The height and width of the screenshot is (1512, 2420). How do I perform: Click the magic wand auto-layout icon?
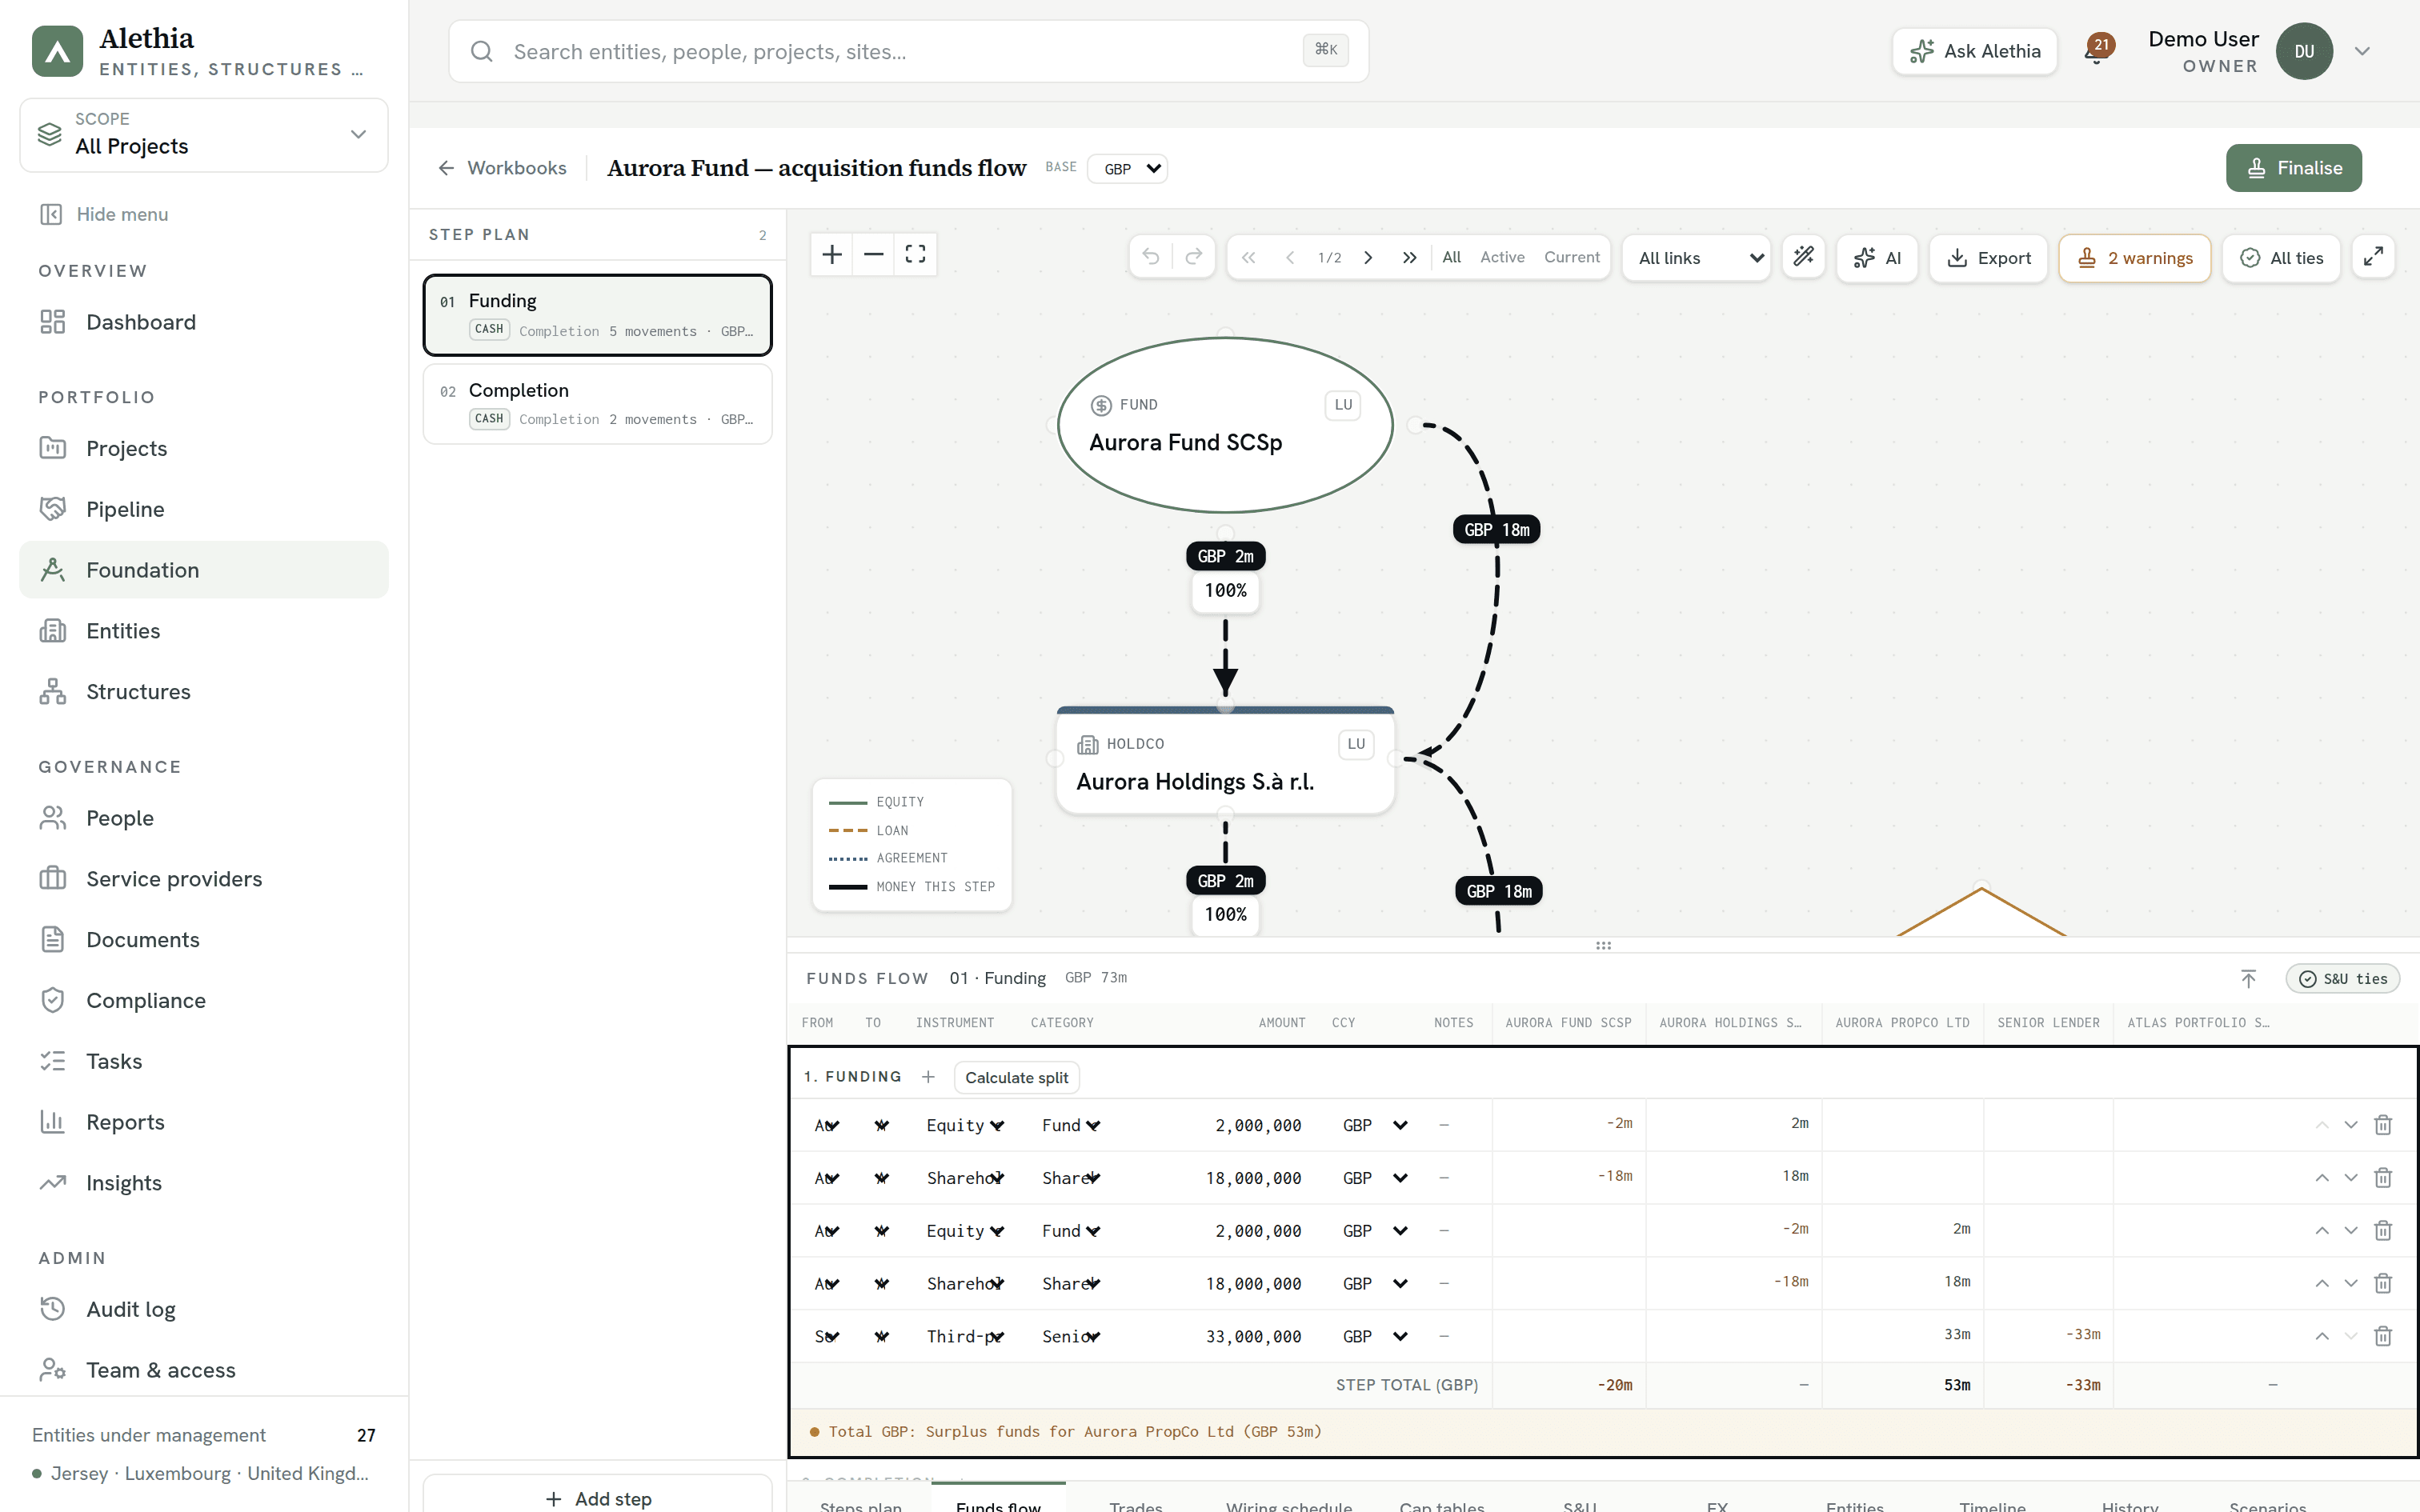(x=1803, y=257)
